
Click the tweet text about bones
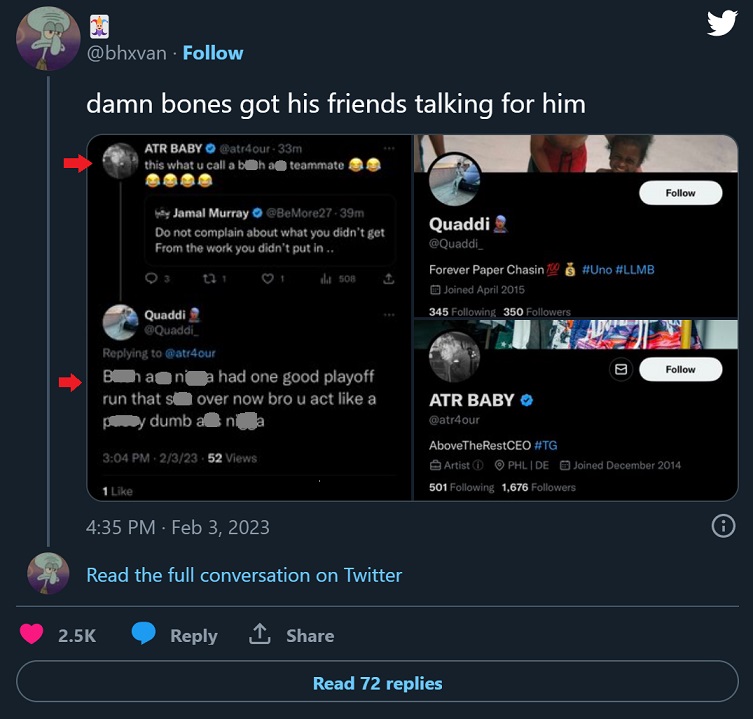(x=336, y=103)
